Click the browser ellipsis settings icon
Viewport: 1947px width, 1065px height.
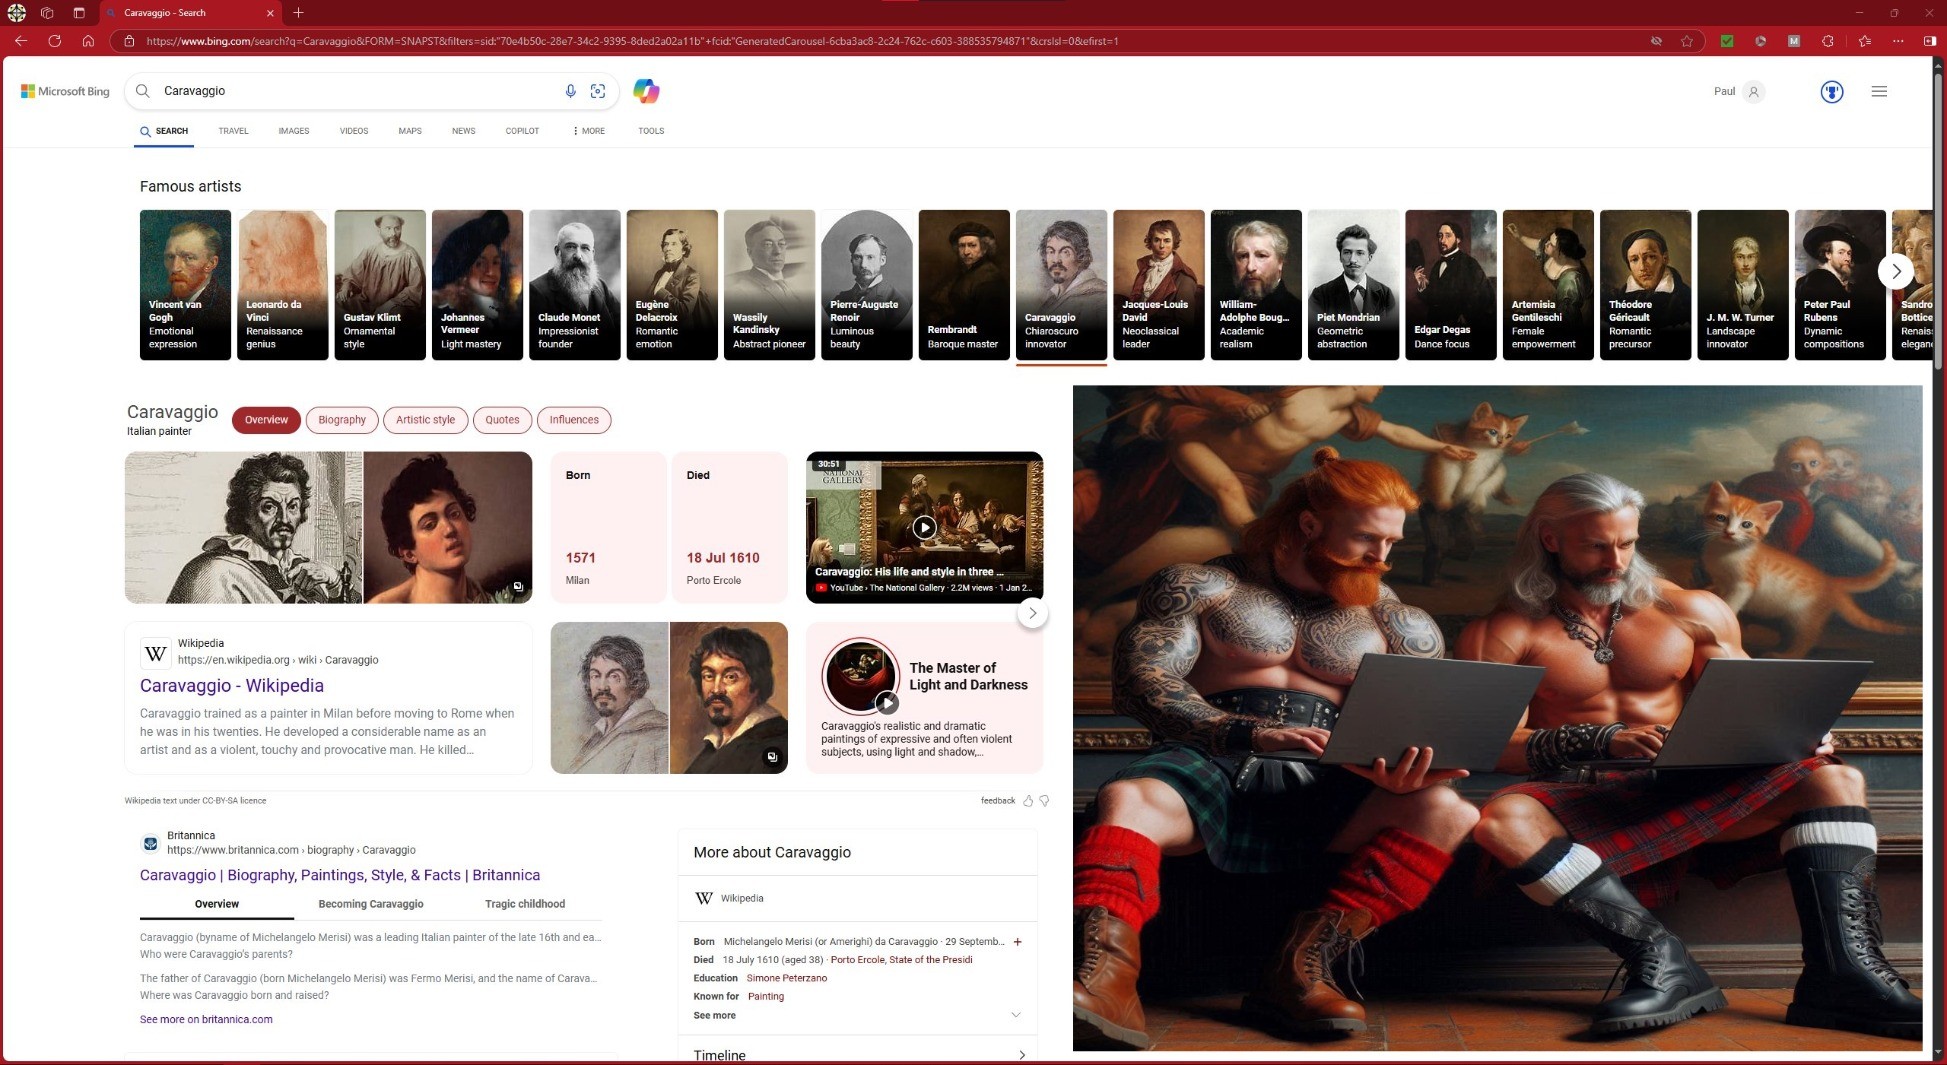pos(1898,41)
